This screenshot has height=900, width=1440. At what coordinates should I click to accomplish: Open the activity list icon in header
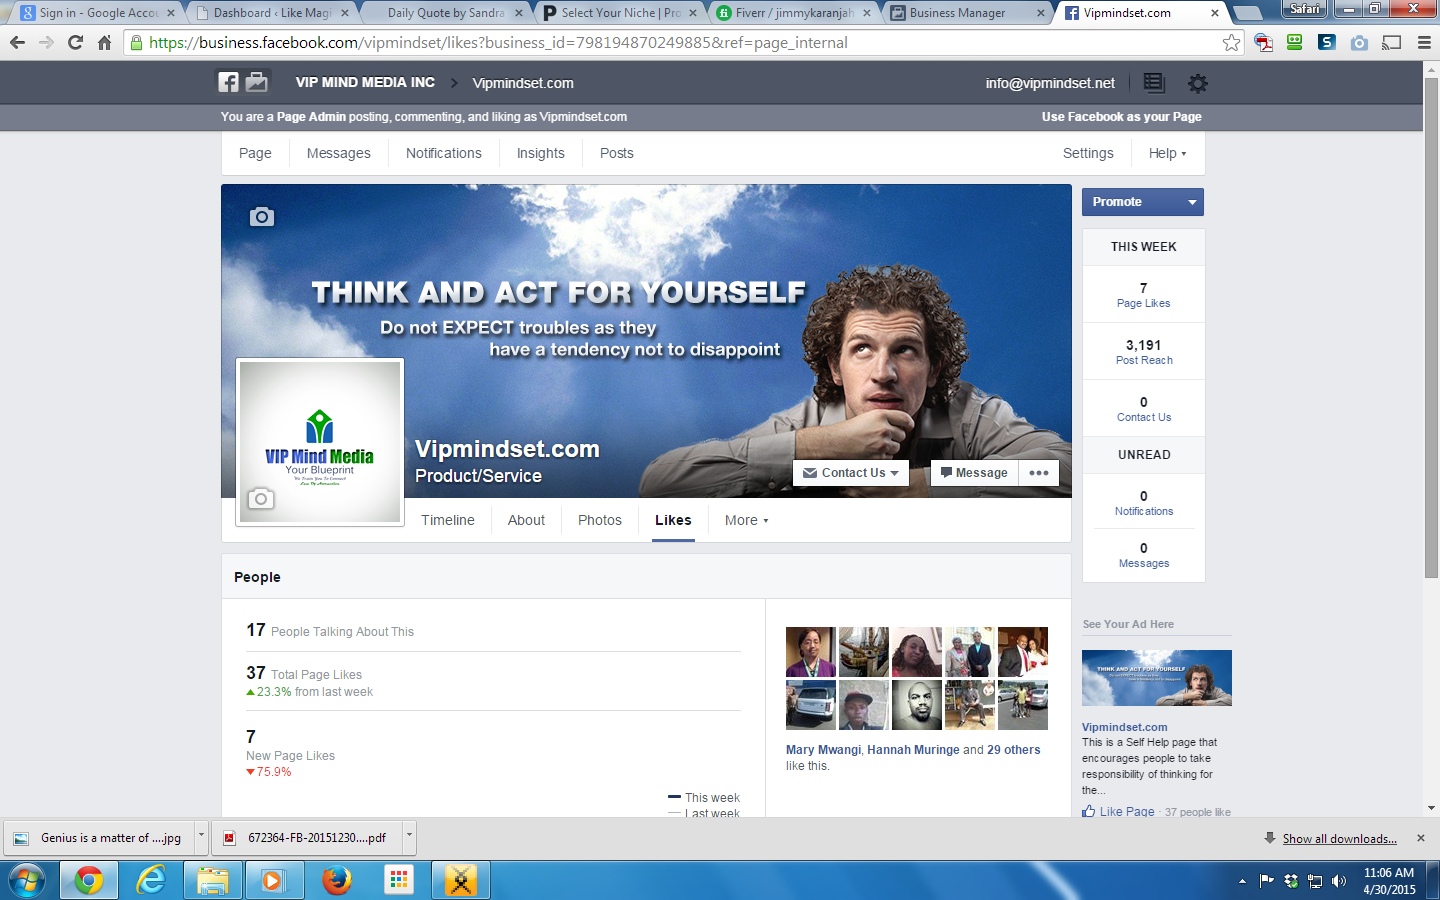1154,83
